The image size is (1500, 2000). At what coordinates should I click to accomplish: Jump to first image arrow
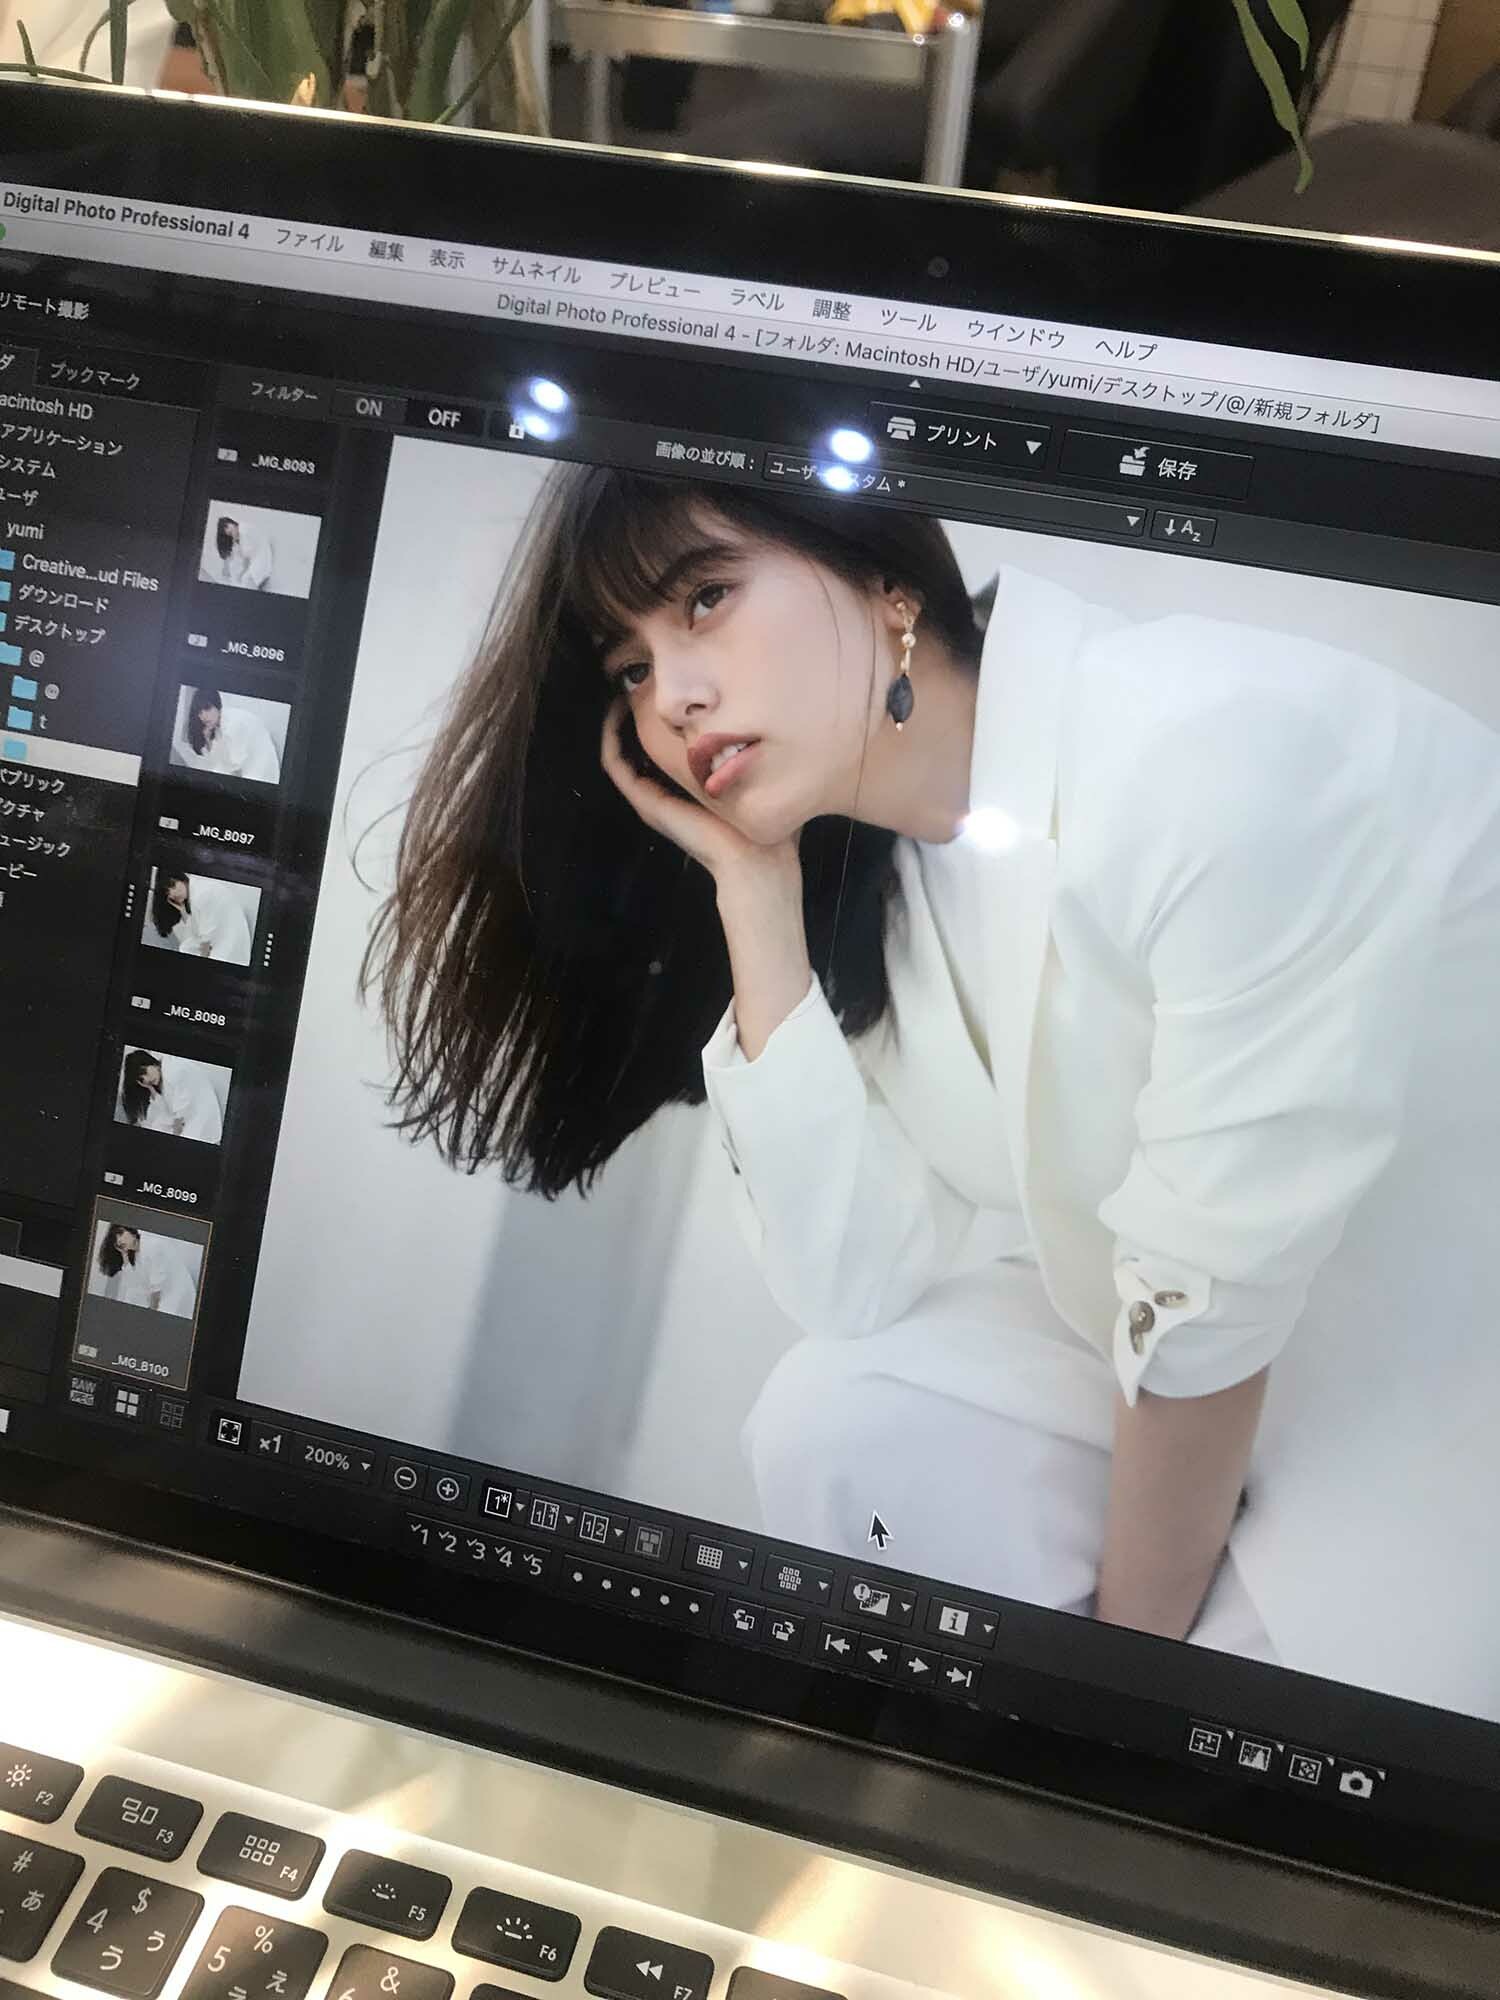[836, 1644]
